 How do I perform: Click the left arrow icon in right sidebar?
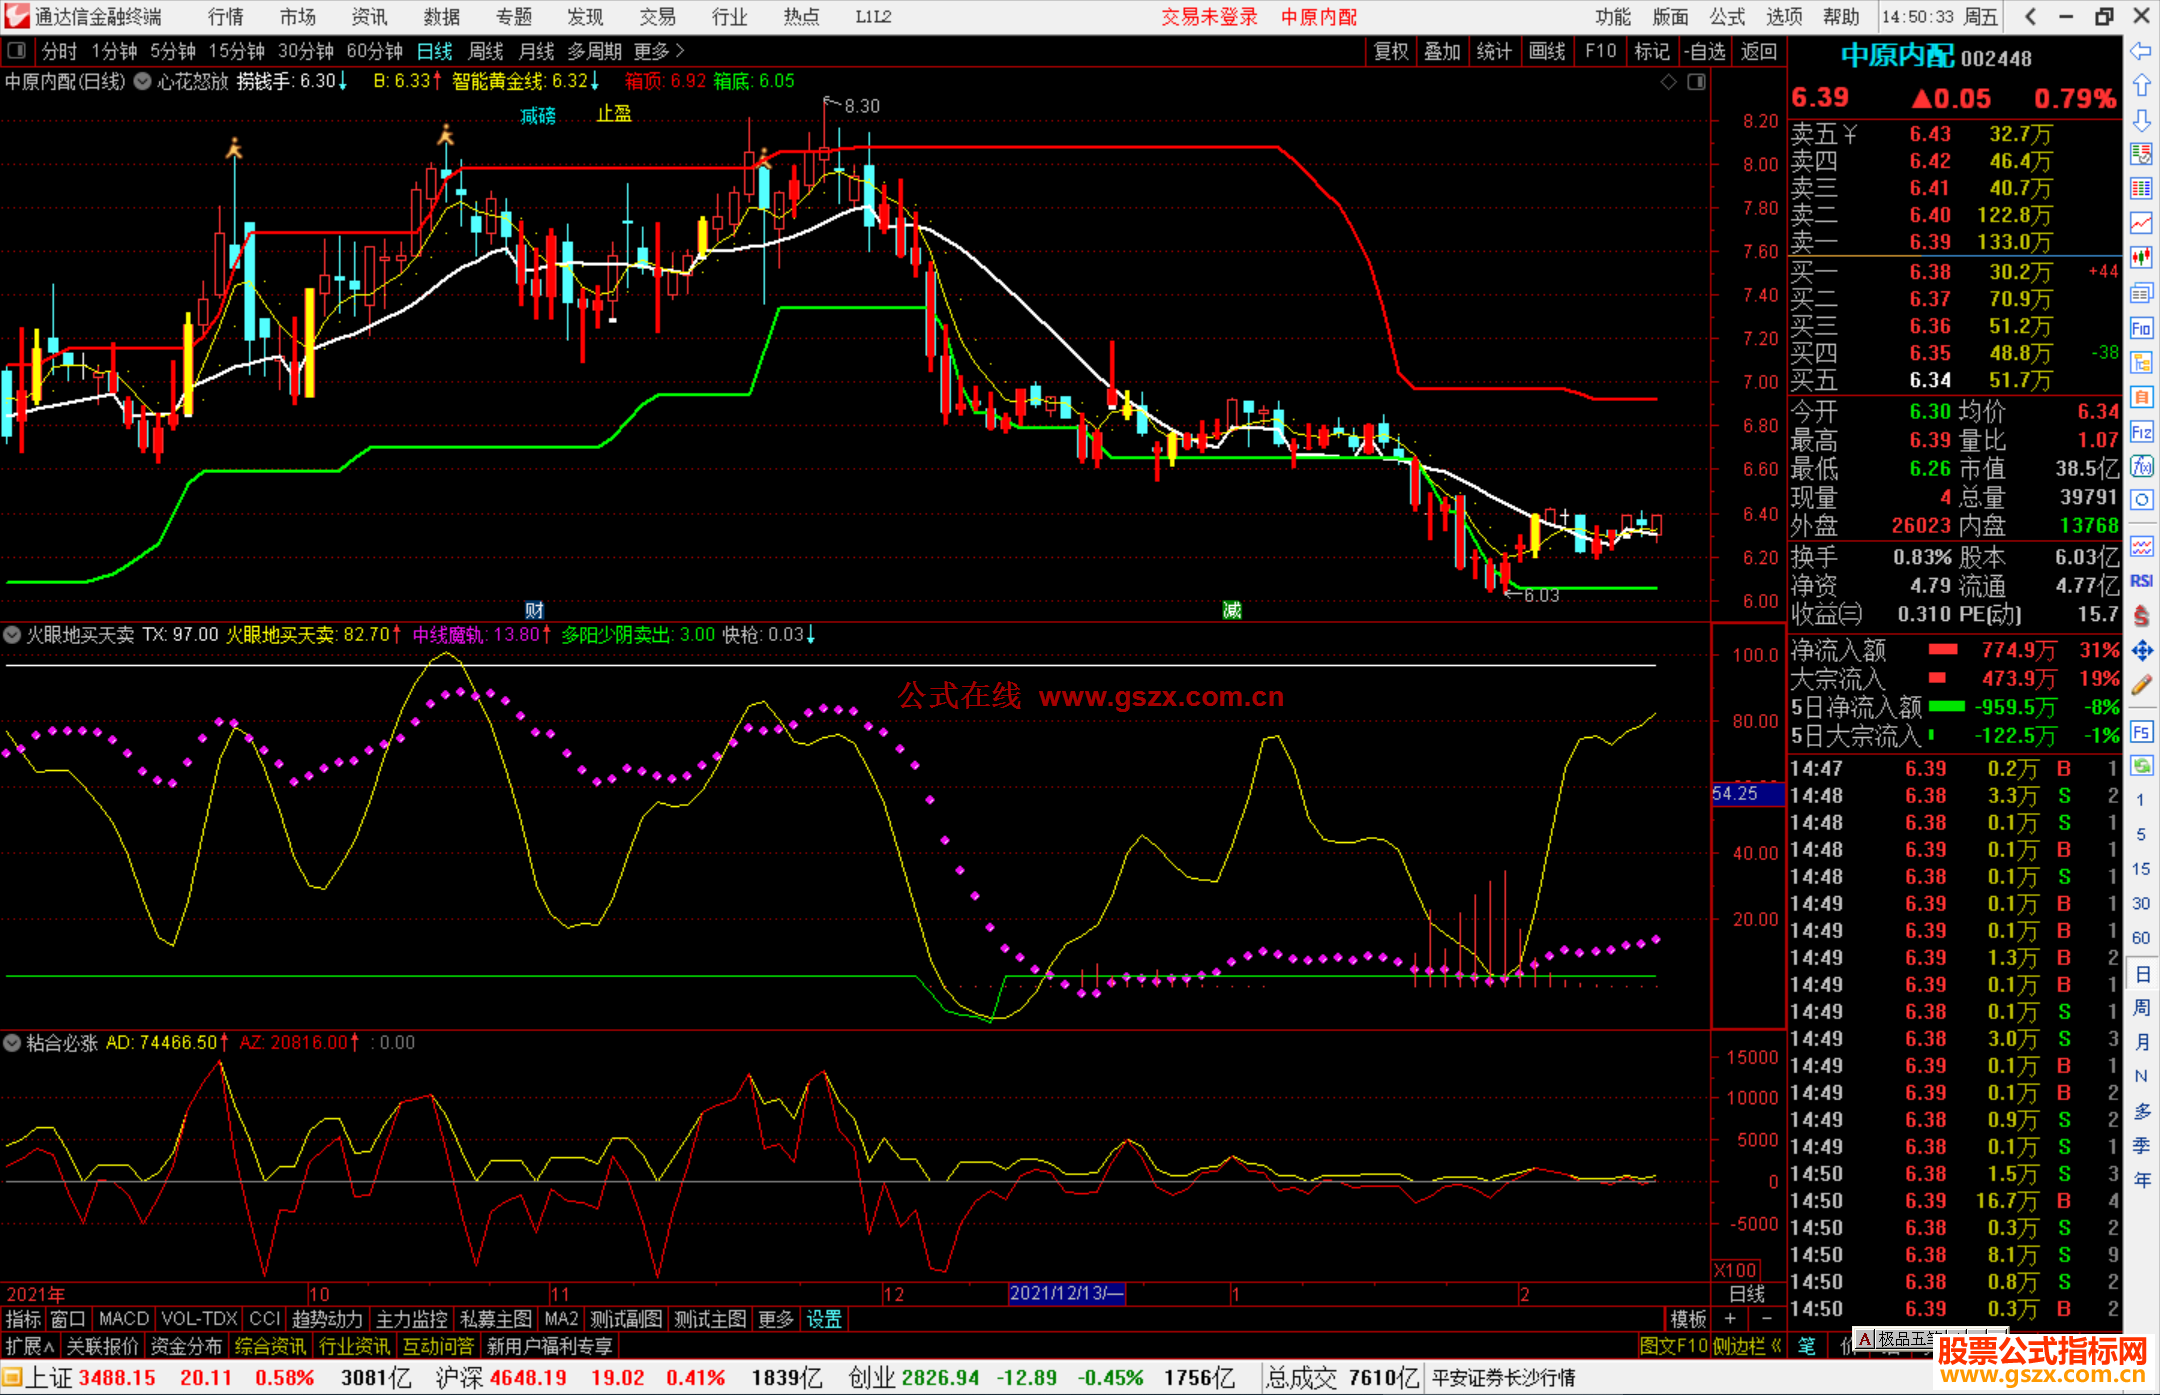click(x=2141, y=51)
